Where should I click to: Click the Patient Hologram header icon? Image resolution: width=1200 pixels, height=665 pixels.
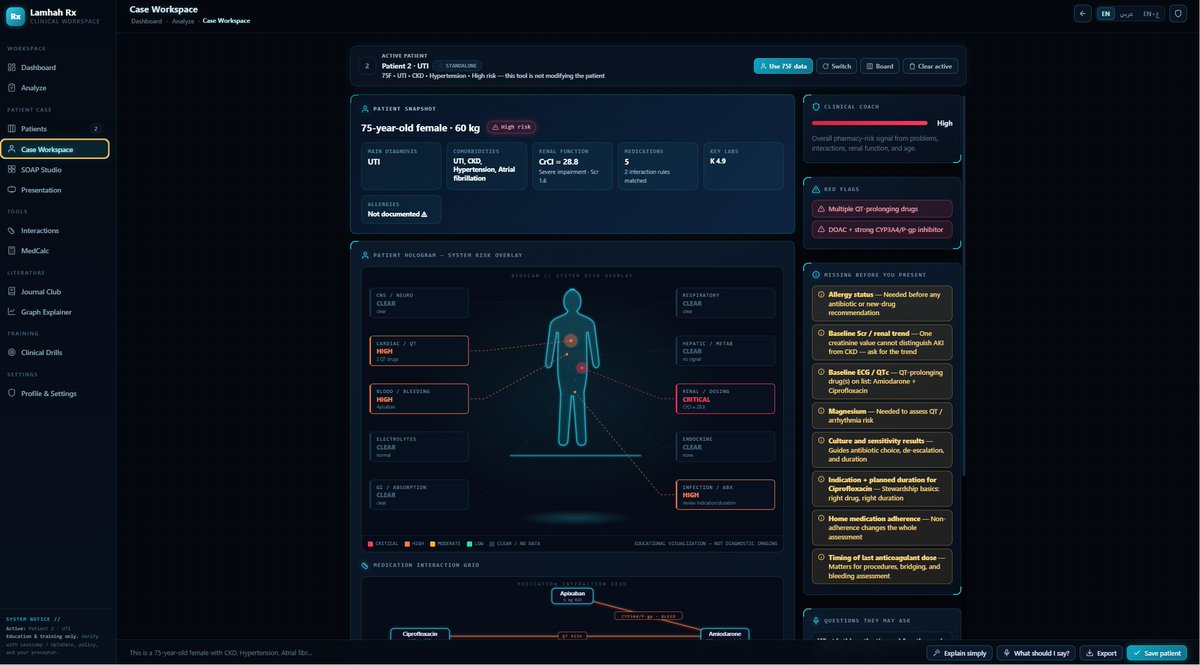365,255
